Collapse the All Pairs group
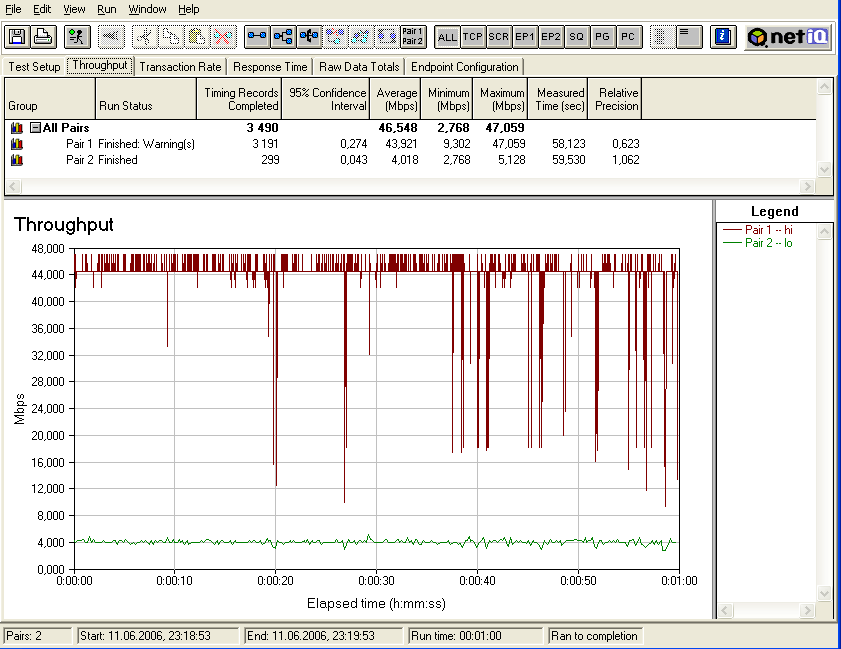 point(35,128)
